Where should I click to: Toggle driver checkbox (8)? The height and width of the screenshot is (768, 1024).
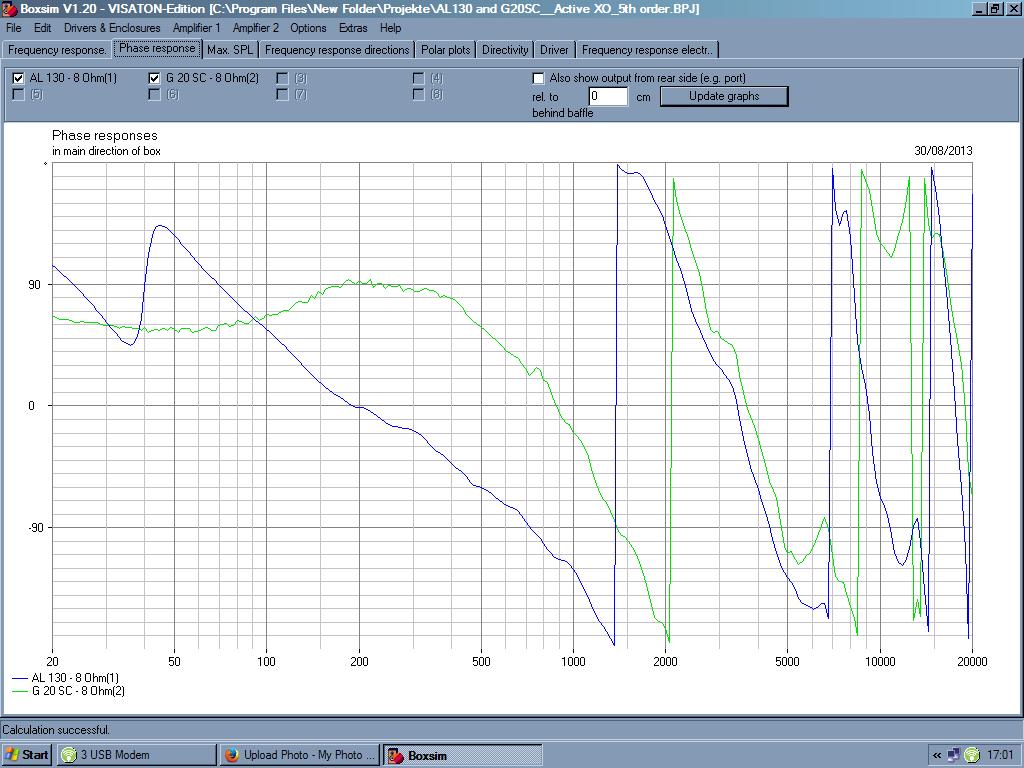(x=419, y=95)
